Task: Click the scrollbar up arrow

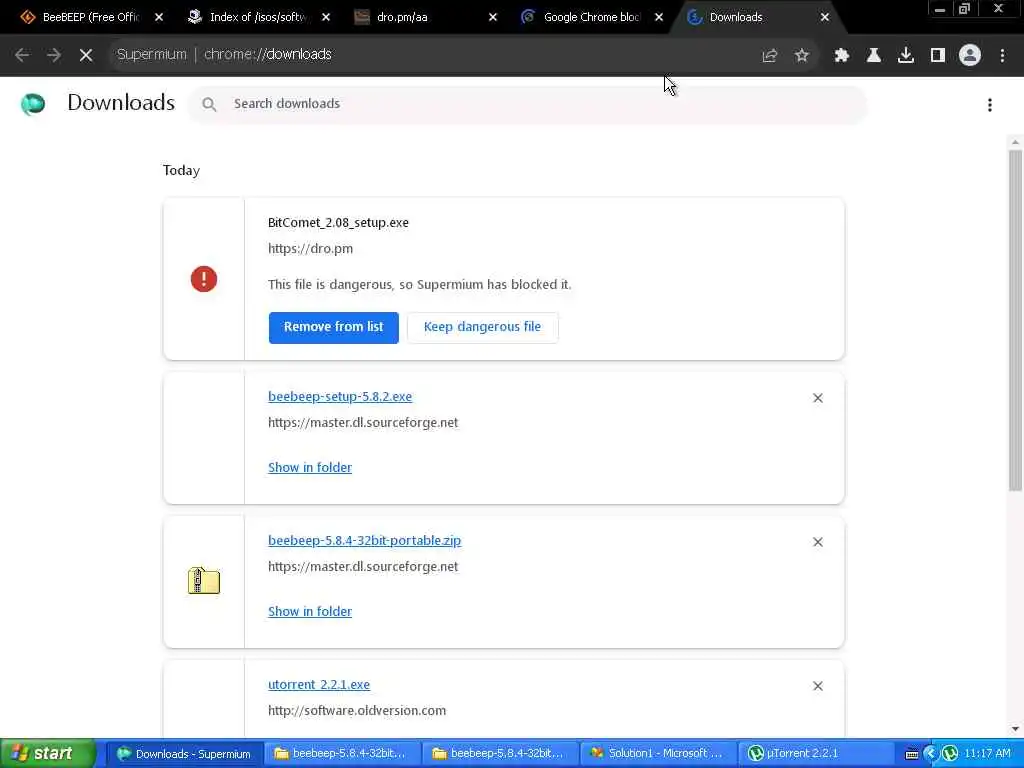Action: (x=1015, y=142)
